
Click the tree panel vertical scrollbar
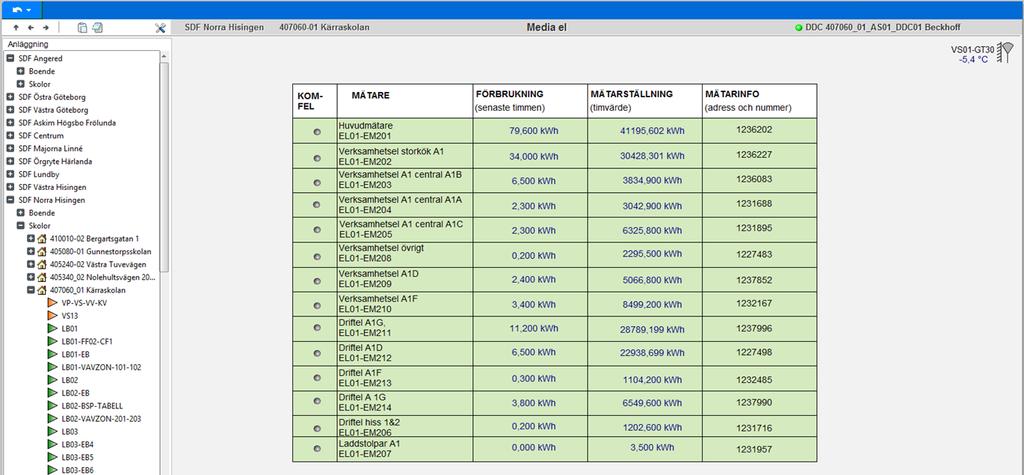[165, 167]
